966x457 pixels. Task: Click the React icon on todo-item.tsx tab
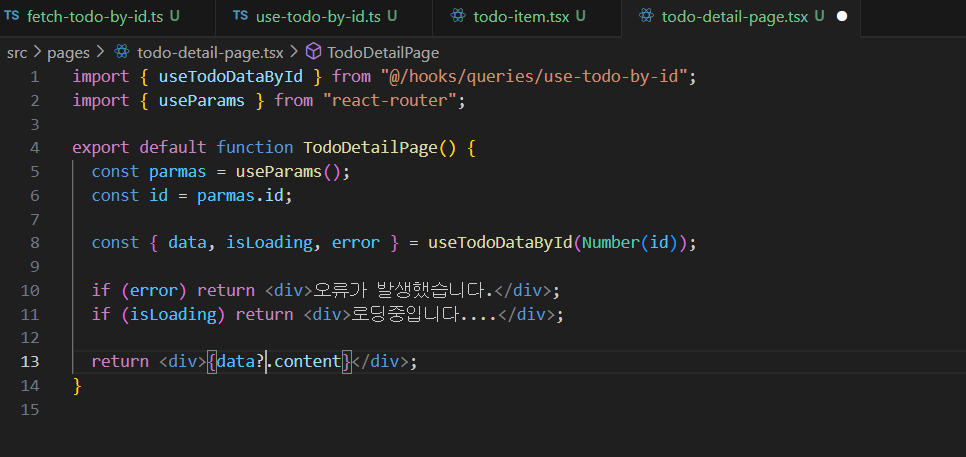[458, 17]
